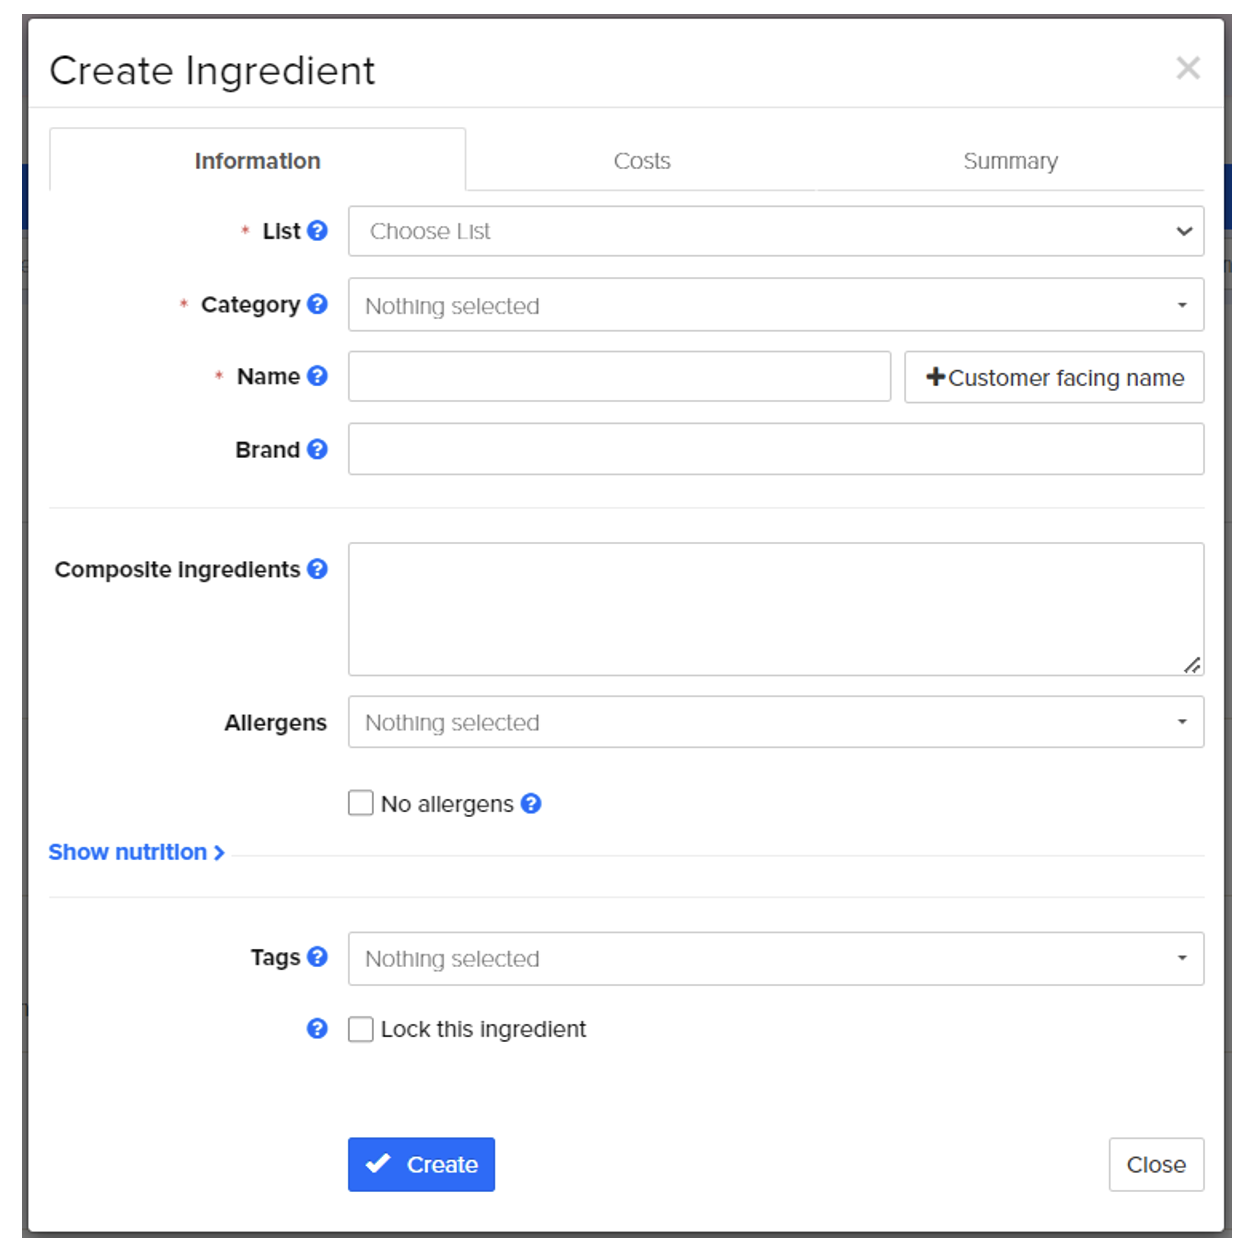Enable the Lock this ingredient checkbox
This screenshot has width=1250, height=1256.
pyautogui.click(x=361, y=1029)
